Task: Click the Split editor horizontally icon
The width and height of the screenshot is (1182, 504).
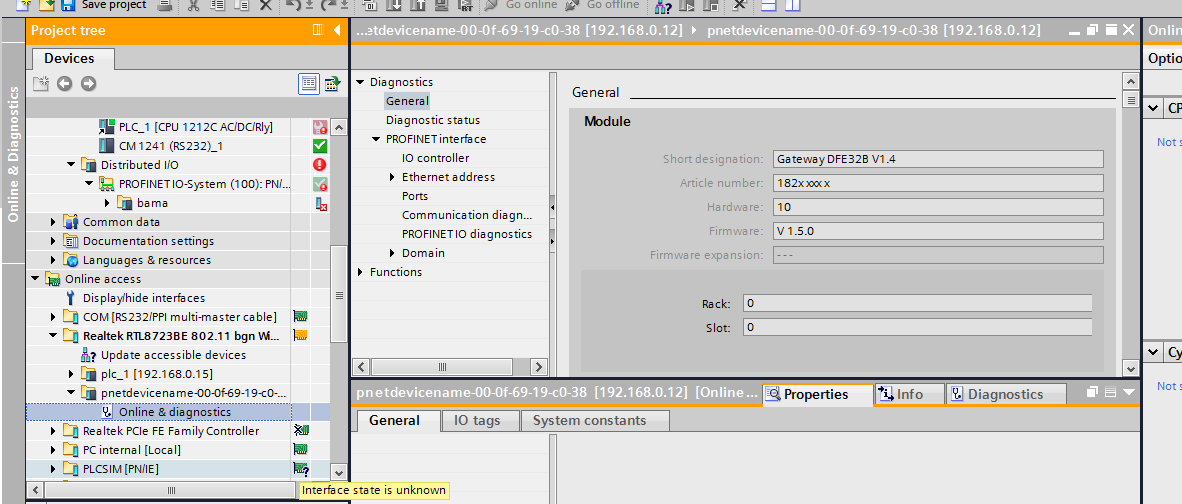Action: pyautogui.click(x=768, y=5)
